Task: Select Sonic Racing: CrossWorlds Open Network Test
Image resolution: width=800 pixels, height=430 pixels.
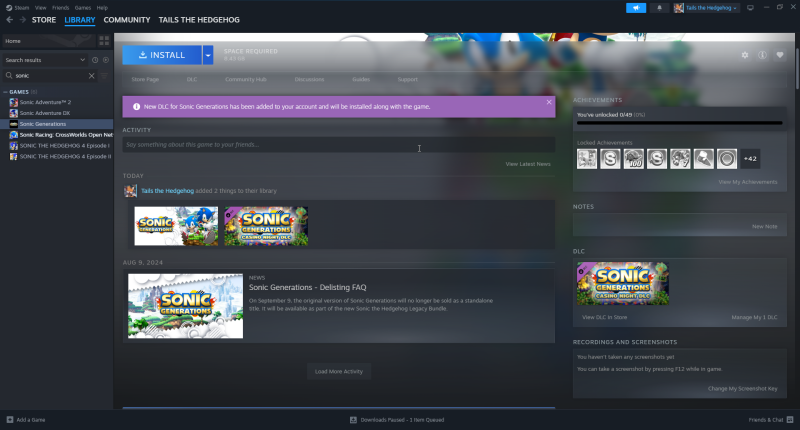Action: 56,135
